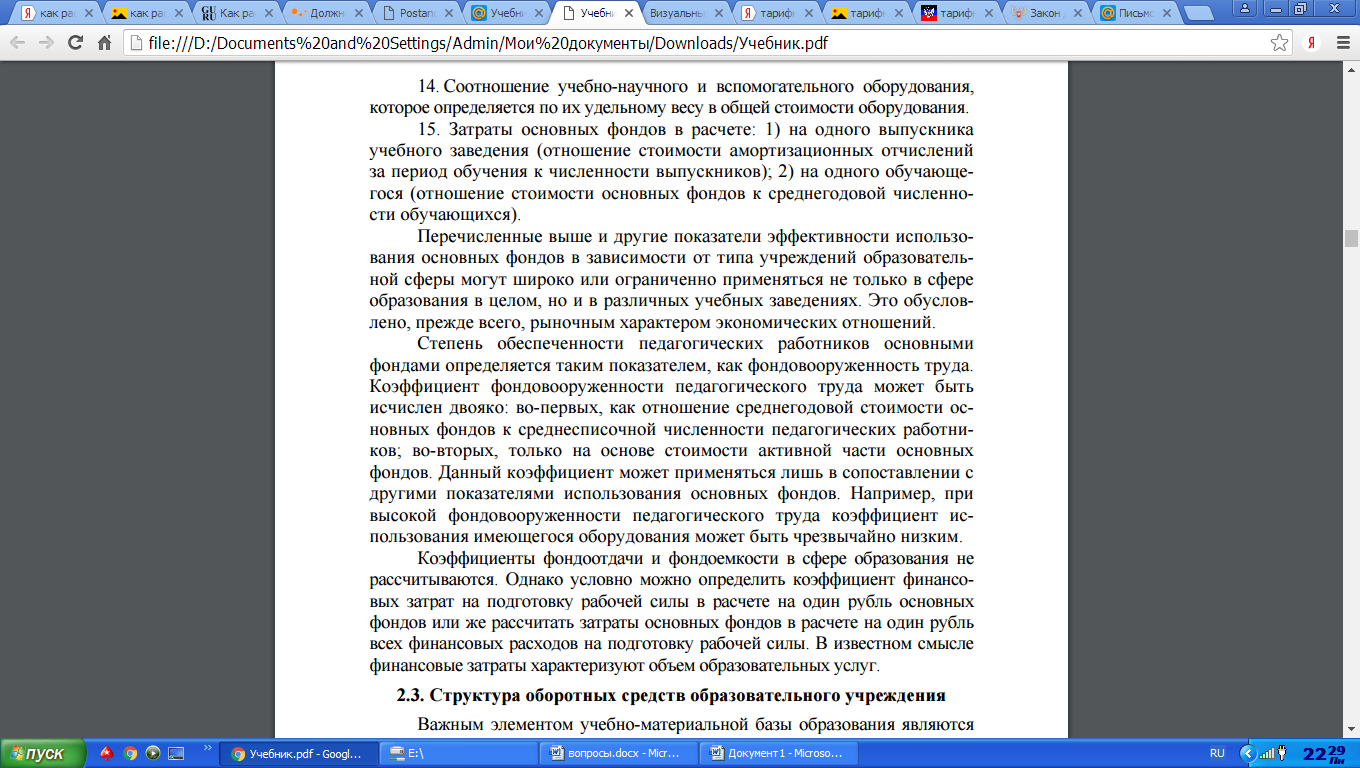This screenshot has height=768, width=1360.
Task: Expand the hidden quick launch items chevron
Action: (x=208, y=748)
